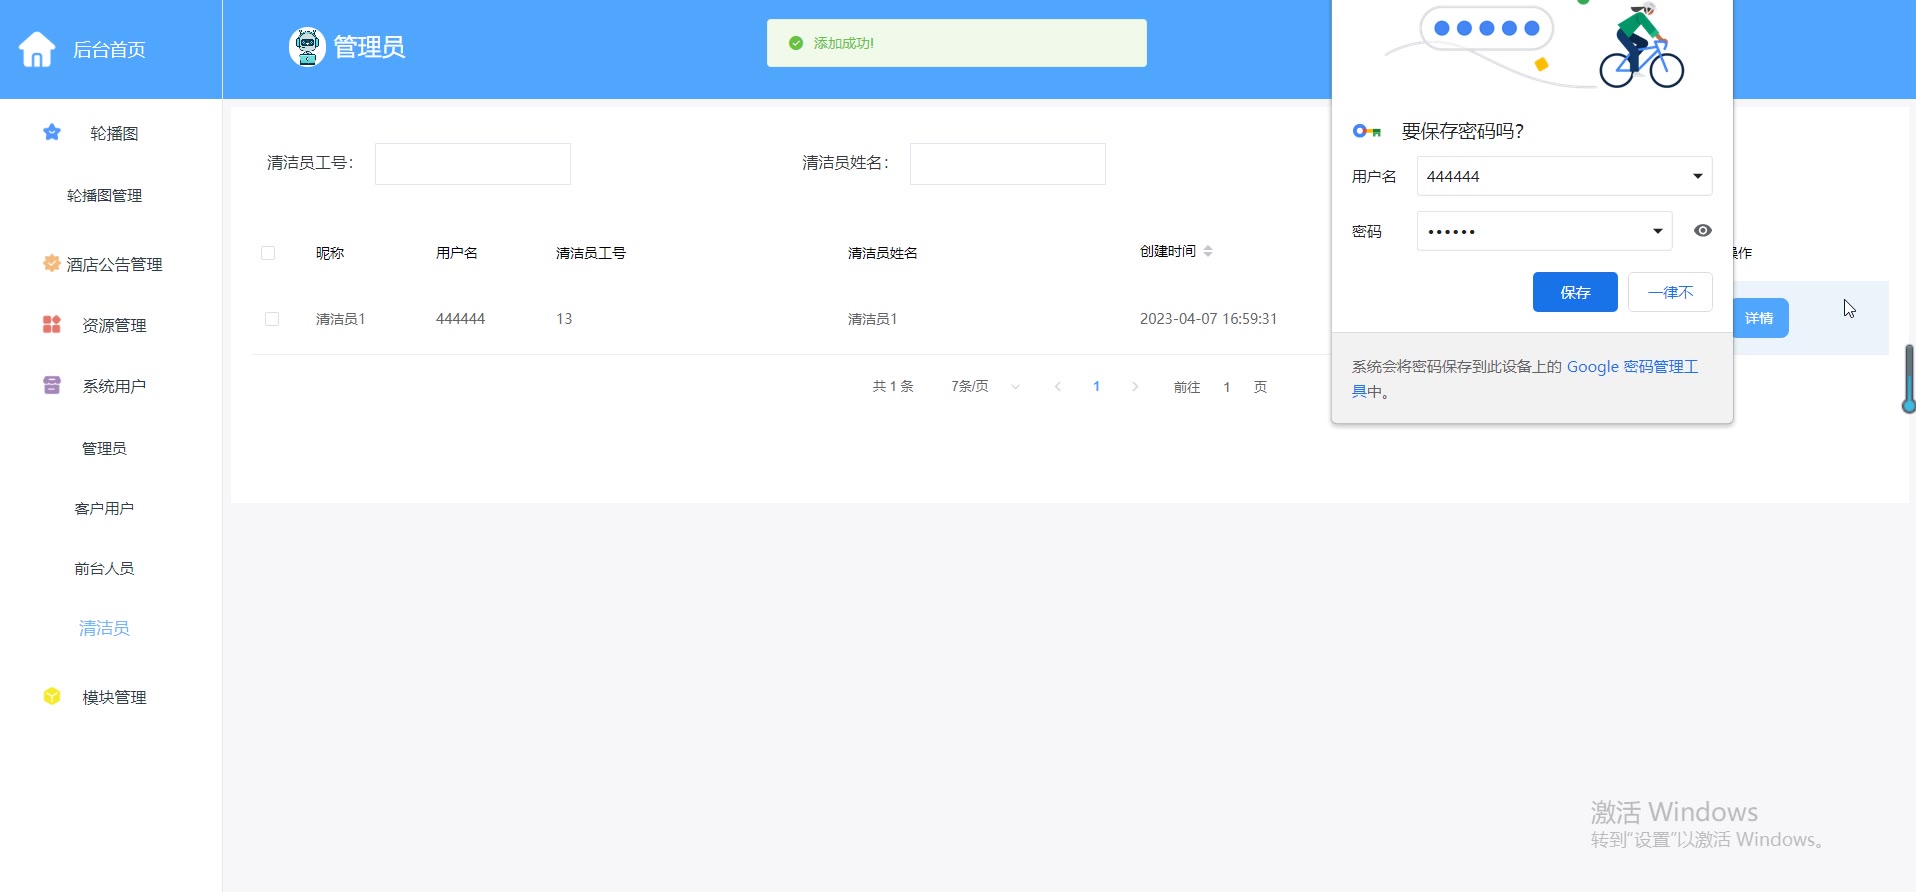Click the purple icon beside 系统用户

(x=52, y=385)
